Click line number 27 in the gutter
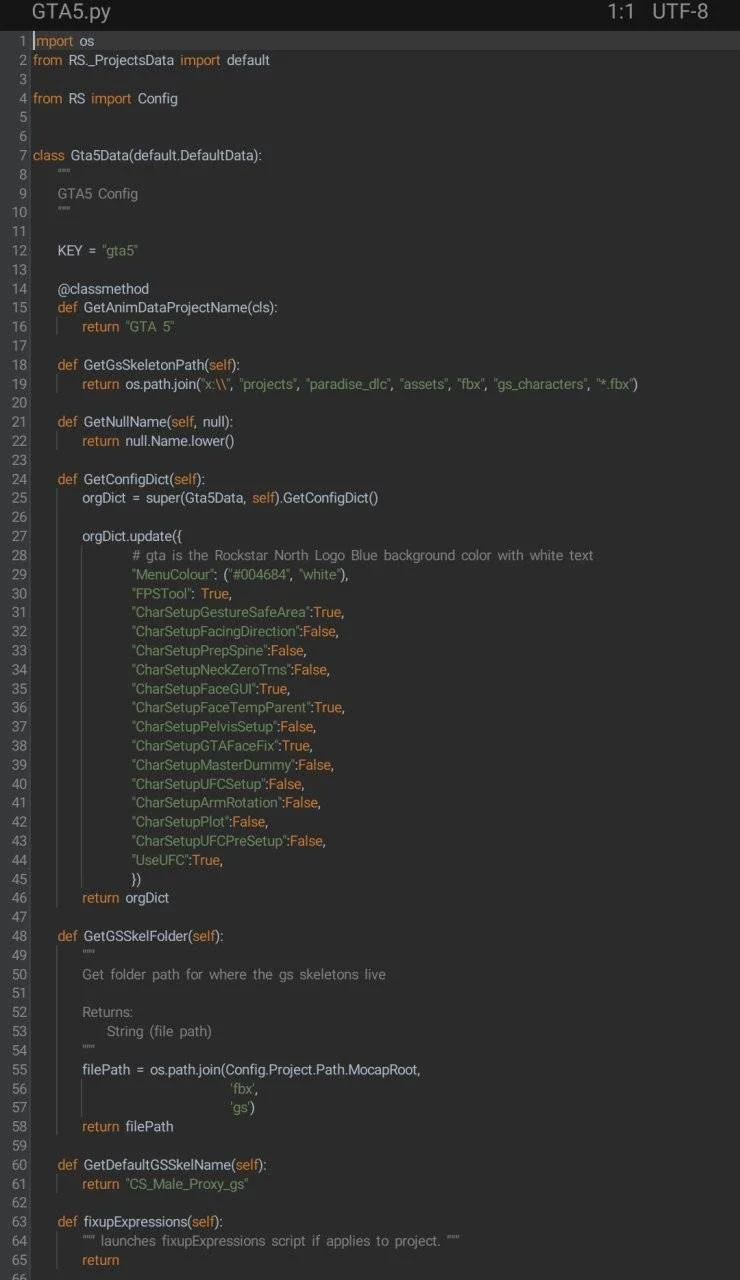 tap(19, 535)
